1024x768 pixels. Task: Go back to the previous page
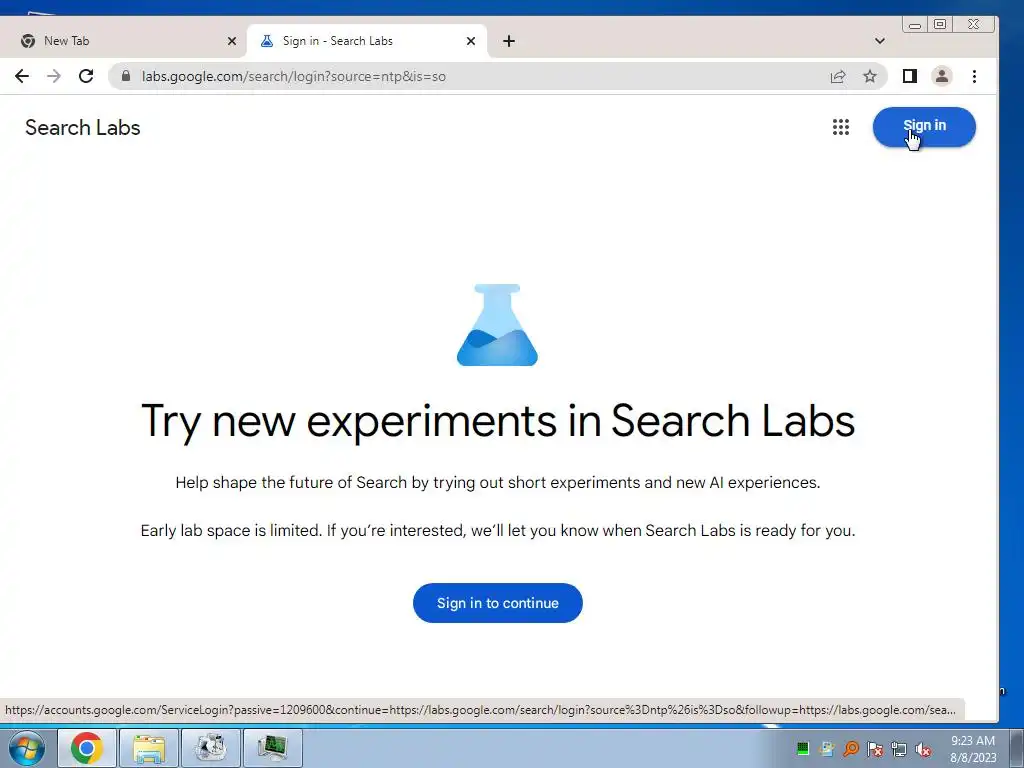coord(22,76)
